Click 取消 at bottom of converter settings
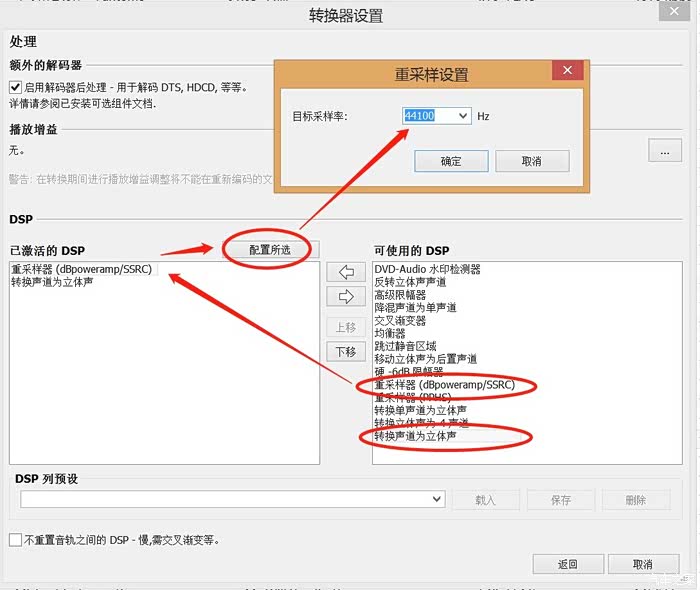 pos(643,564)
